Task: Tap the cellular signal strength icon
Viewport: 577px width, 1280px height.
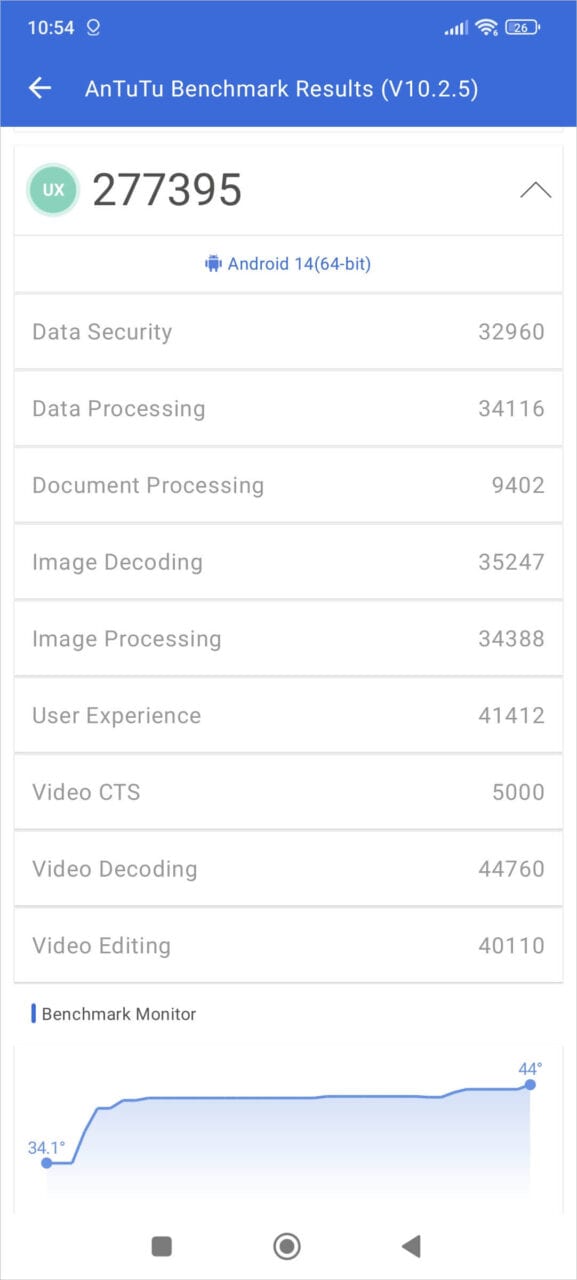Action: pyautogui.click(x=452, y=27)
